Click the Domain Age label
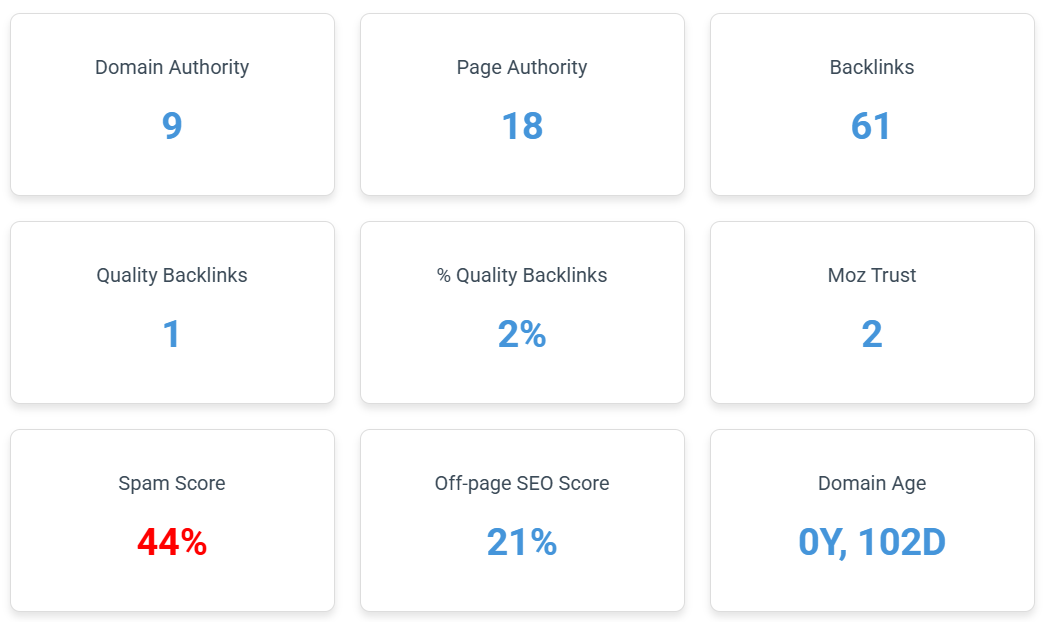 [872, 483]
